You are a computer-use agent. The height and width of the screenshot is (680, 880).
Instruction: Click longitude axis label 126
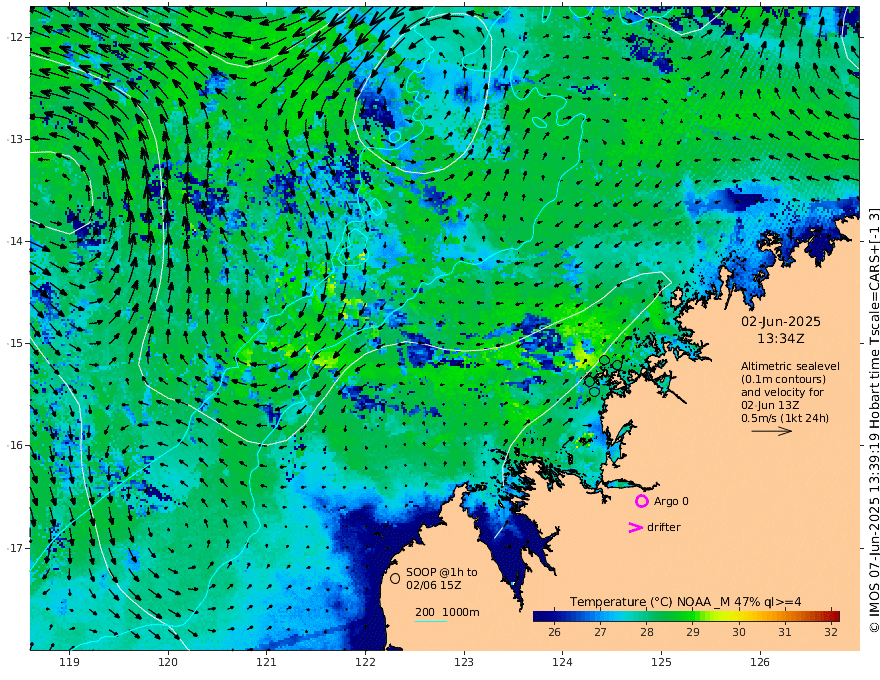(x=760, y=662)
